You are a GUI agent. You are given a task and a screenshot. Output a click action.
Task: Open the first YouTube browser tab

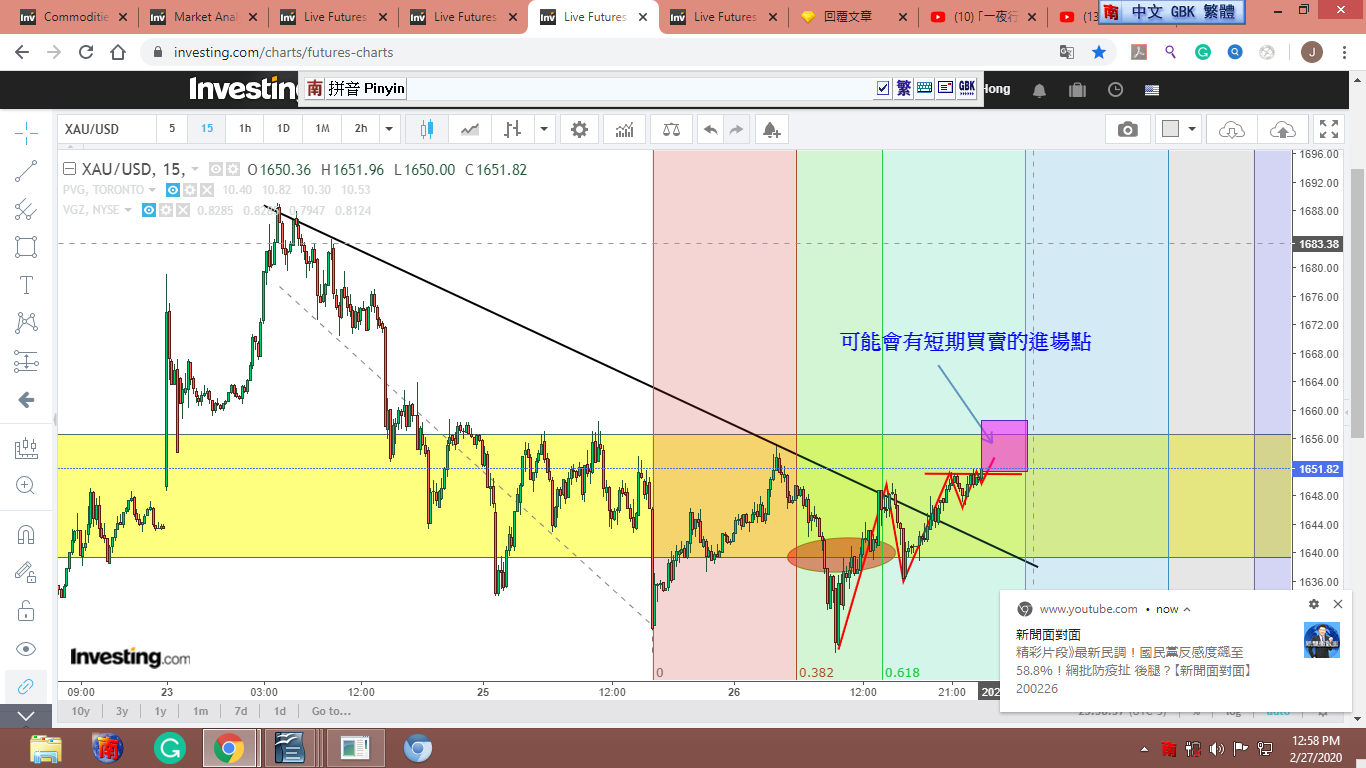click(982, 17)
